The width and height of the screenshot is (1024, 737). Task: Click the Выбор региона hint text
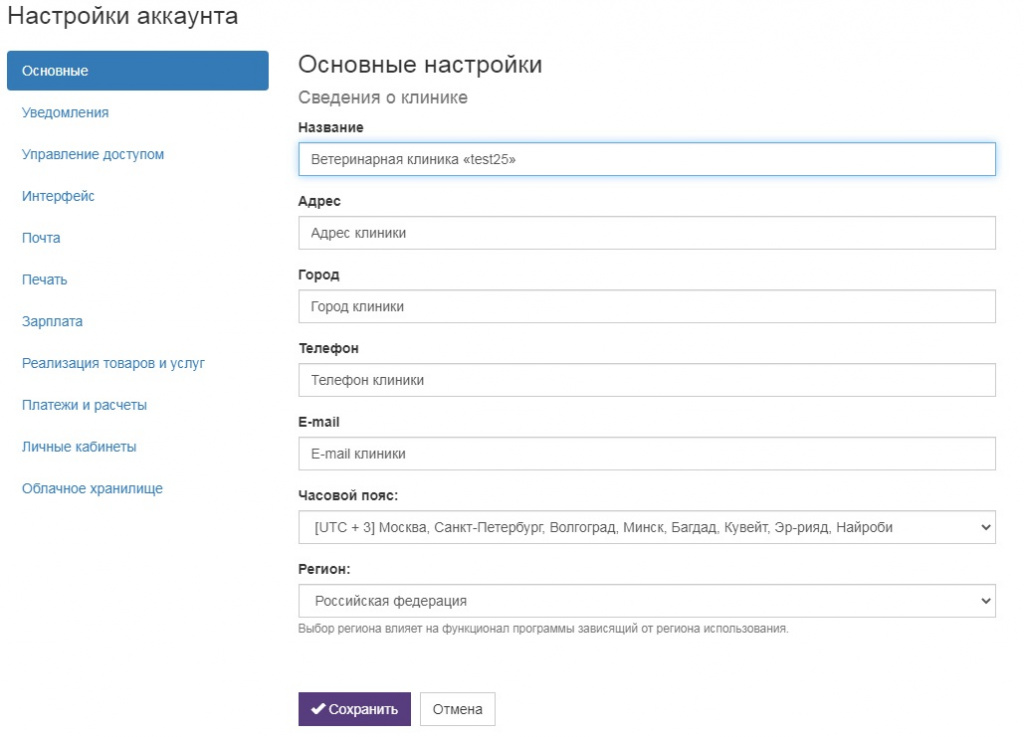tap(543, 629)
